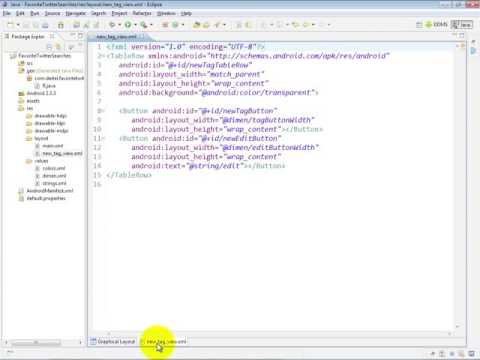Toggle Link with Editor in Package Explorer
This screenshot has height=360, width=480.
click(x=59, y=46)
